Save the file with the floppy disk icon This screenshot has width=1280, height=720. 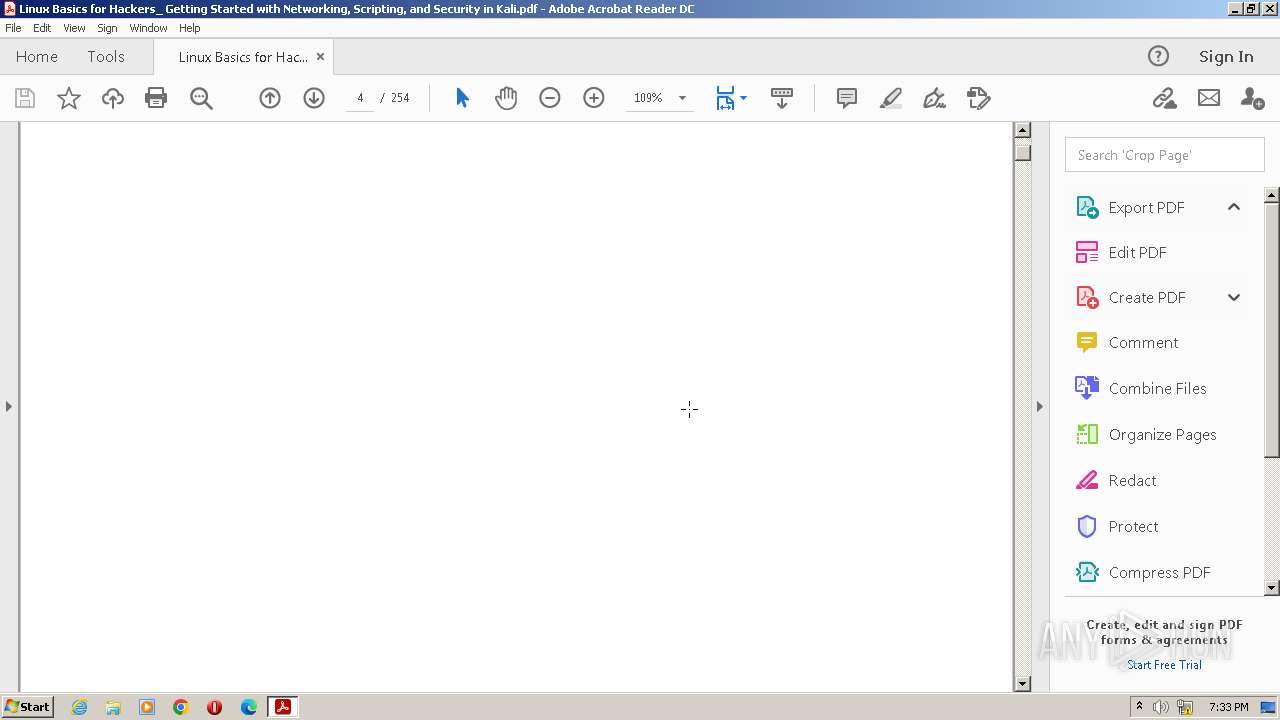(x=25, y=98)
